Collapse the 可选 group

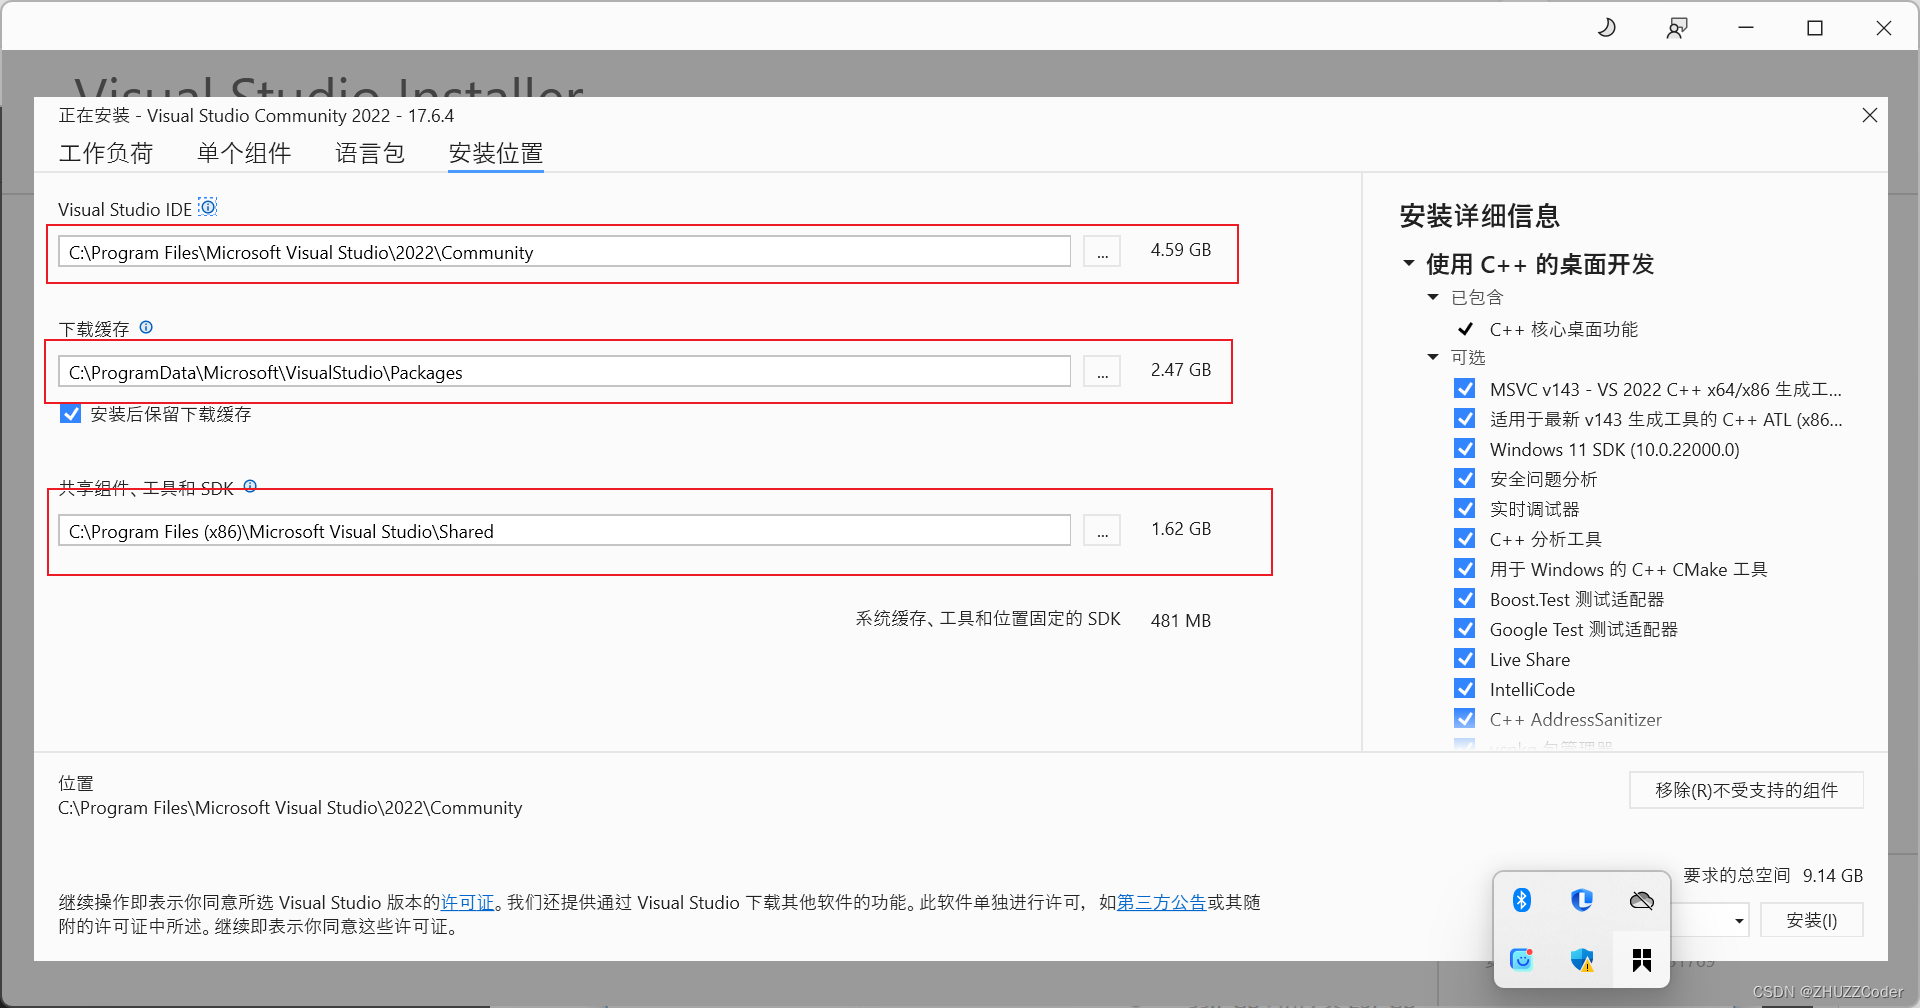click(x=1433, y=357)
